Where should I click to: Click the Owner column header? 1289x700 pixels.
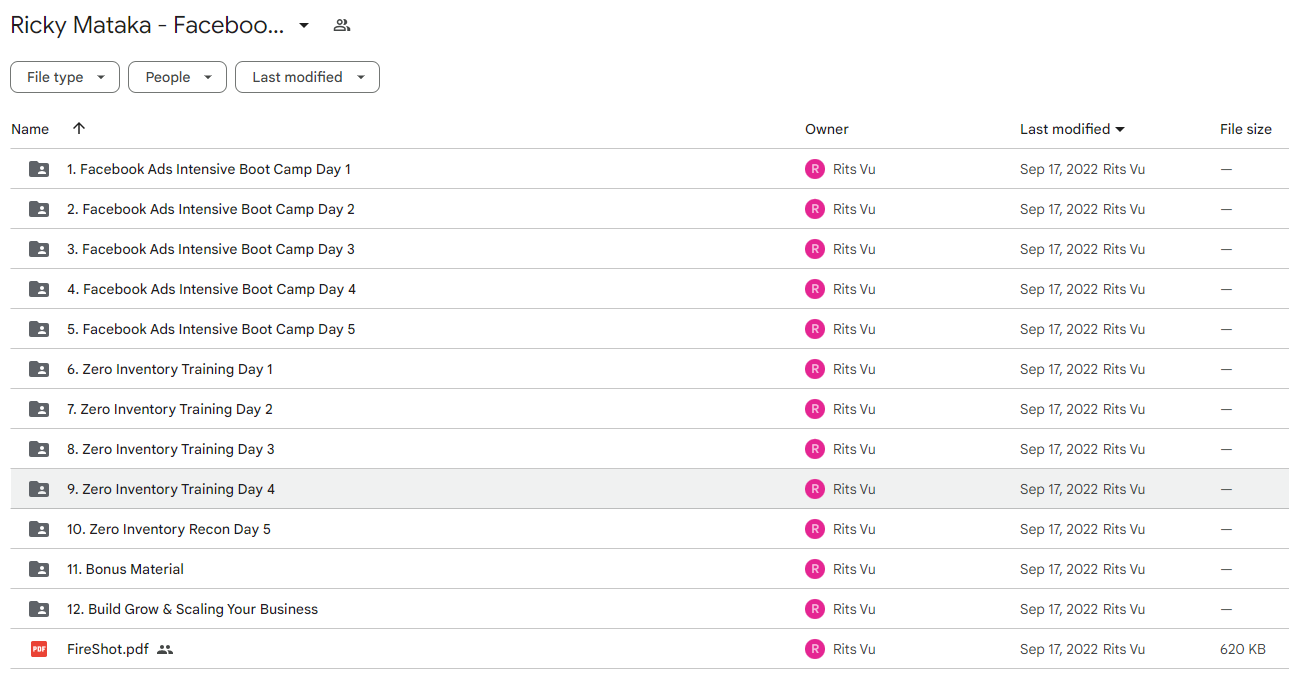pyautogui.click(x=827, y=129)
